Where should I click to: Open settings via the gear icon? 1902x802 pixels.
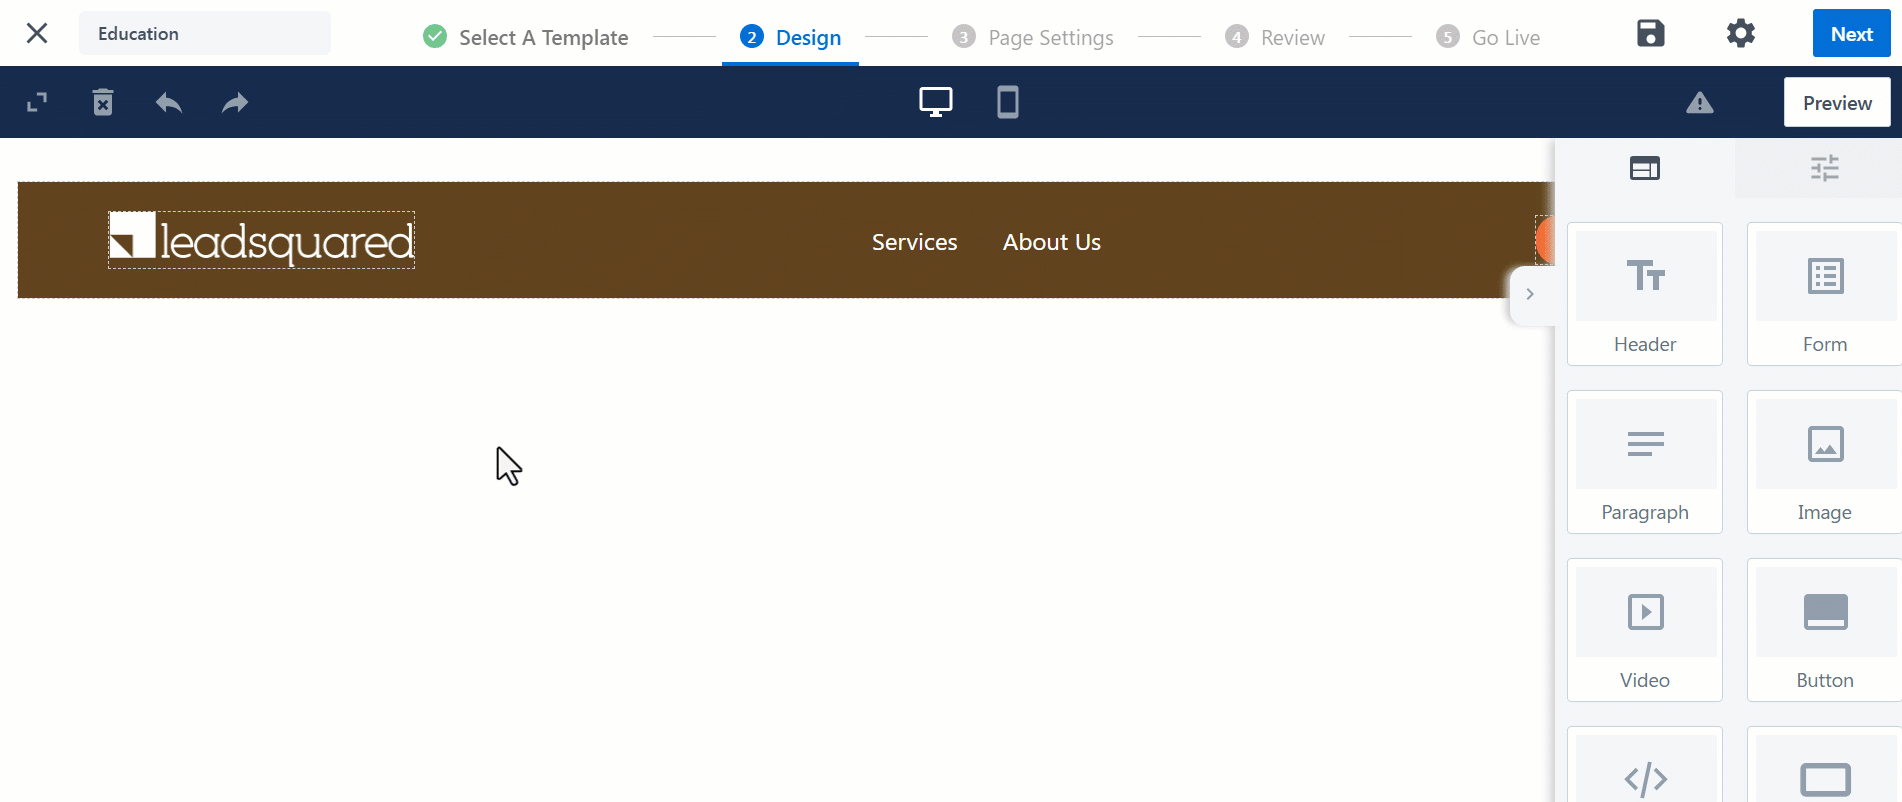(1741, 33)
